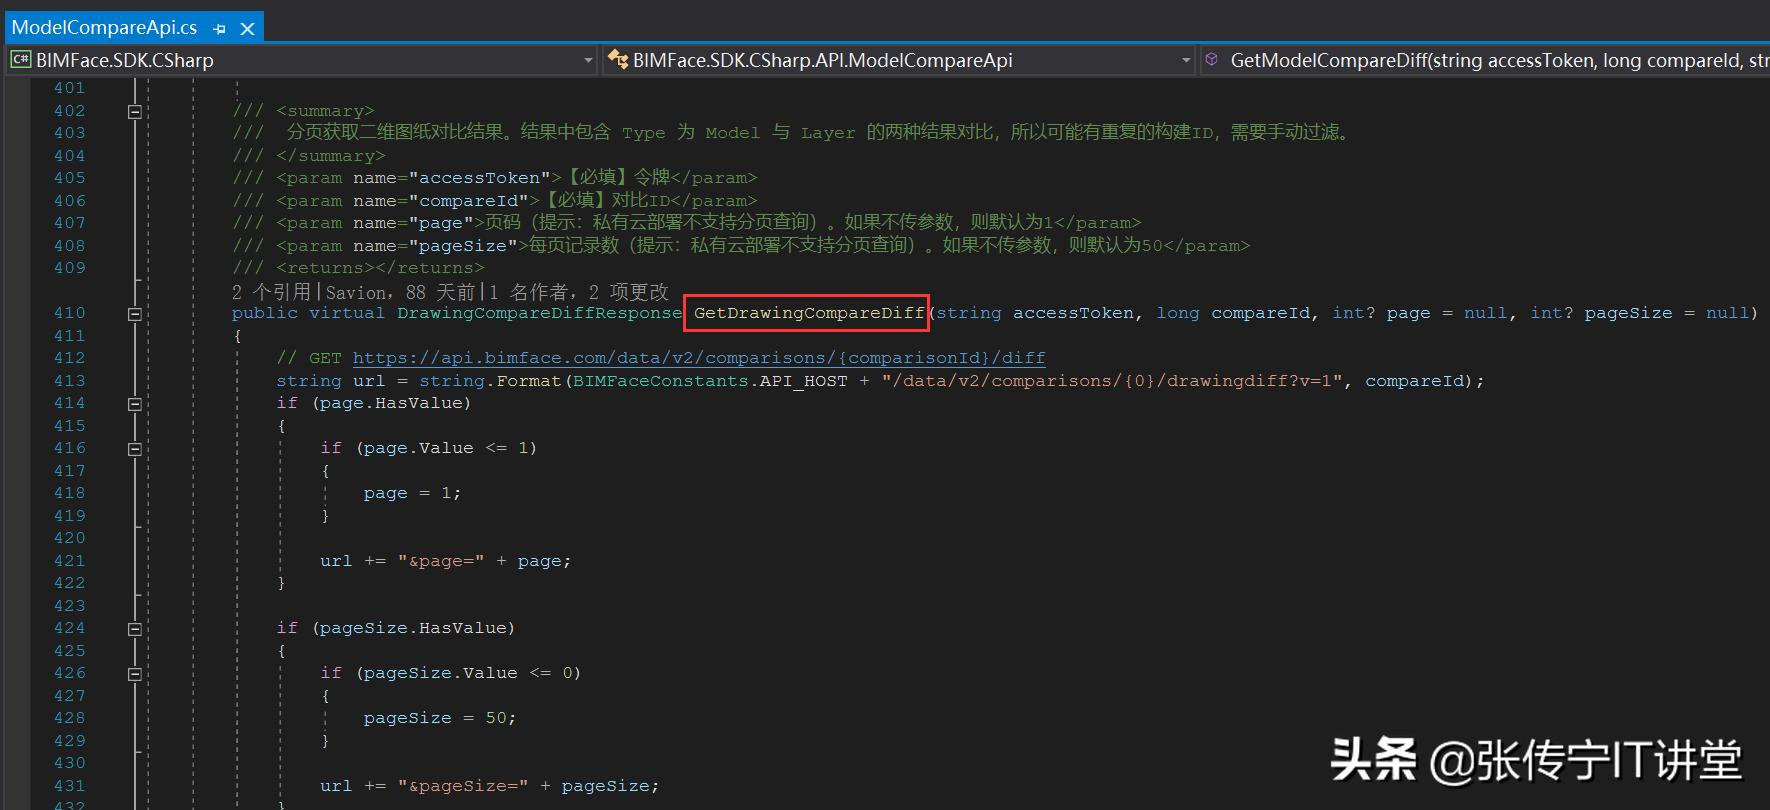The width and height of the screenshot is (1770, 810).
Task: Click the param name "compareId" comment line
Action: tap(495, 201)
